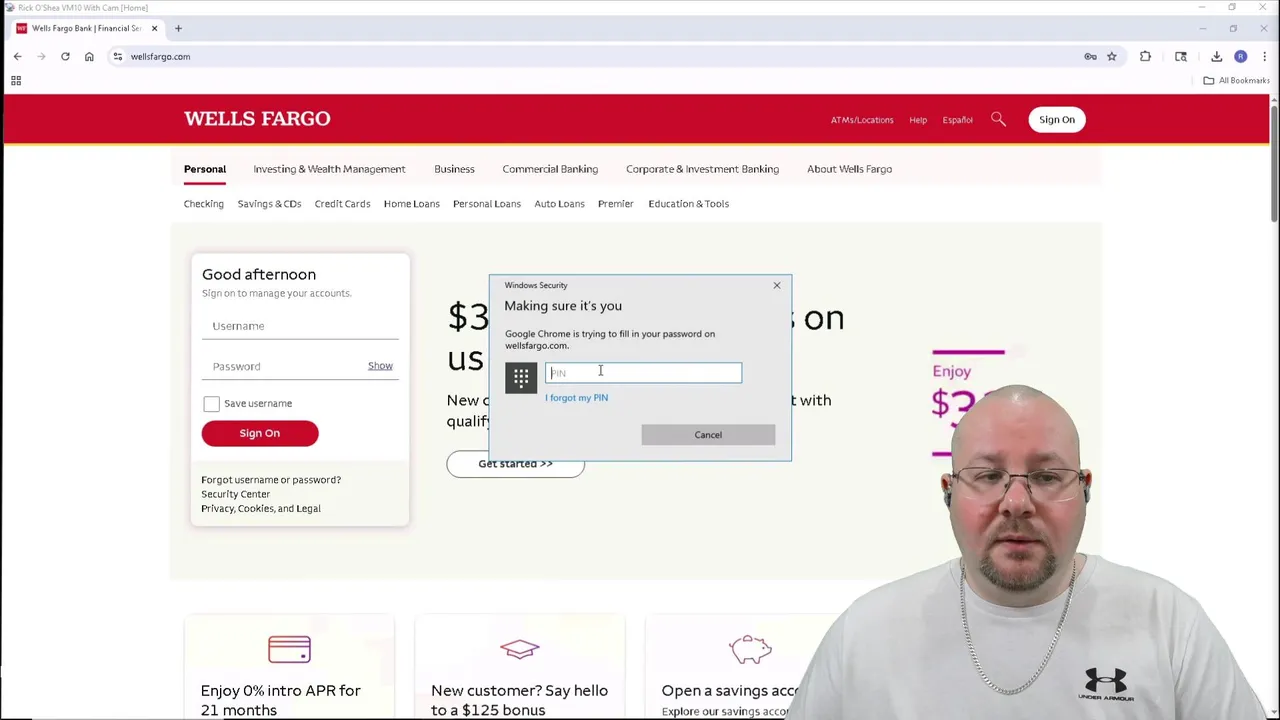Open the Education & Tools menu
The width and height of the screenshot is (1280, 720).
pyautogui.click(x=688, y=204)
